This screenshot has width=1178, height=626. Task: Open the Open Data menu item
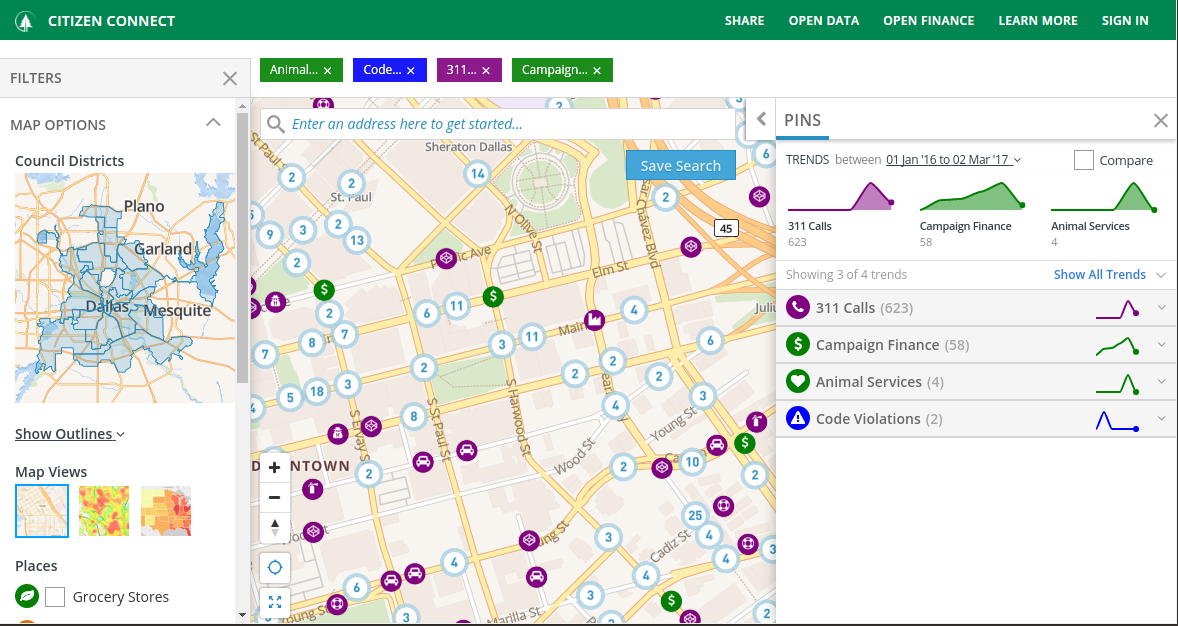[x=823, y=20]
